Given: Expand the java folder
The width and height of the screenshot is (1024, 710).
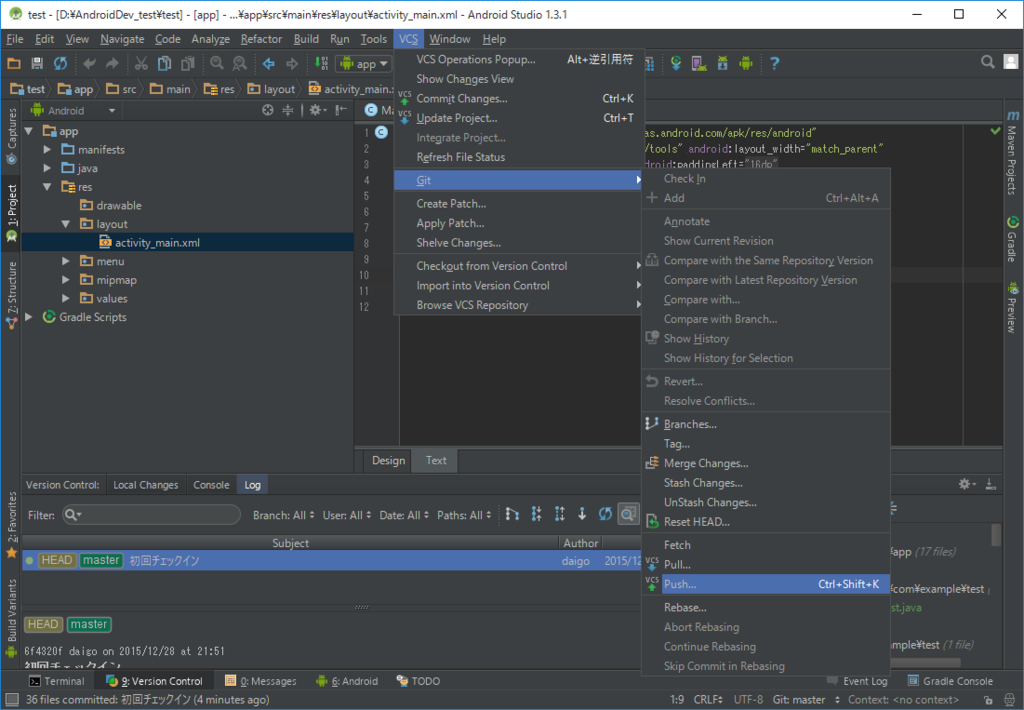Looking at the screenshot, I should coord(47,168).
